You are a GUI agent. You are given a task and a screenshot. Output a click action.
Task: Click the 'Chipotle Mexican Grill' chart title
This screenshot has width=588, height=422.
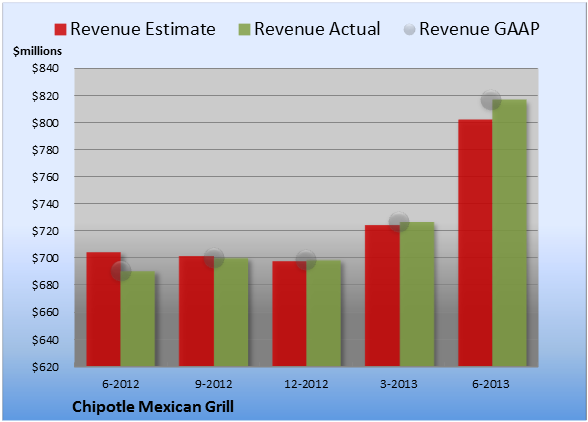pyautogui.click(x=153, y=407)
